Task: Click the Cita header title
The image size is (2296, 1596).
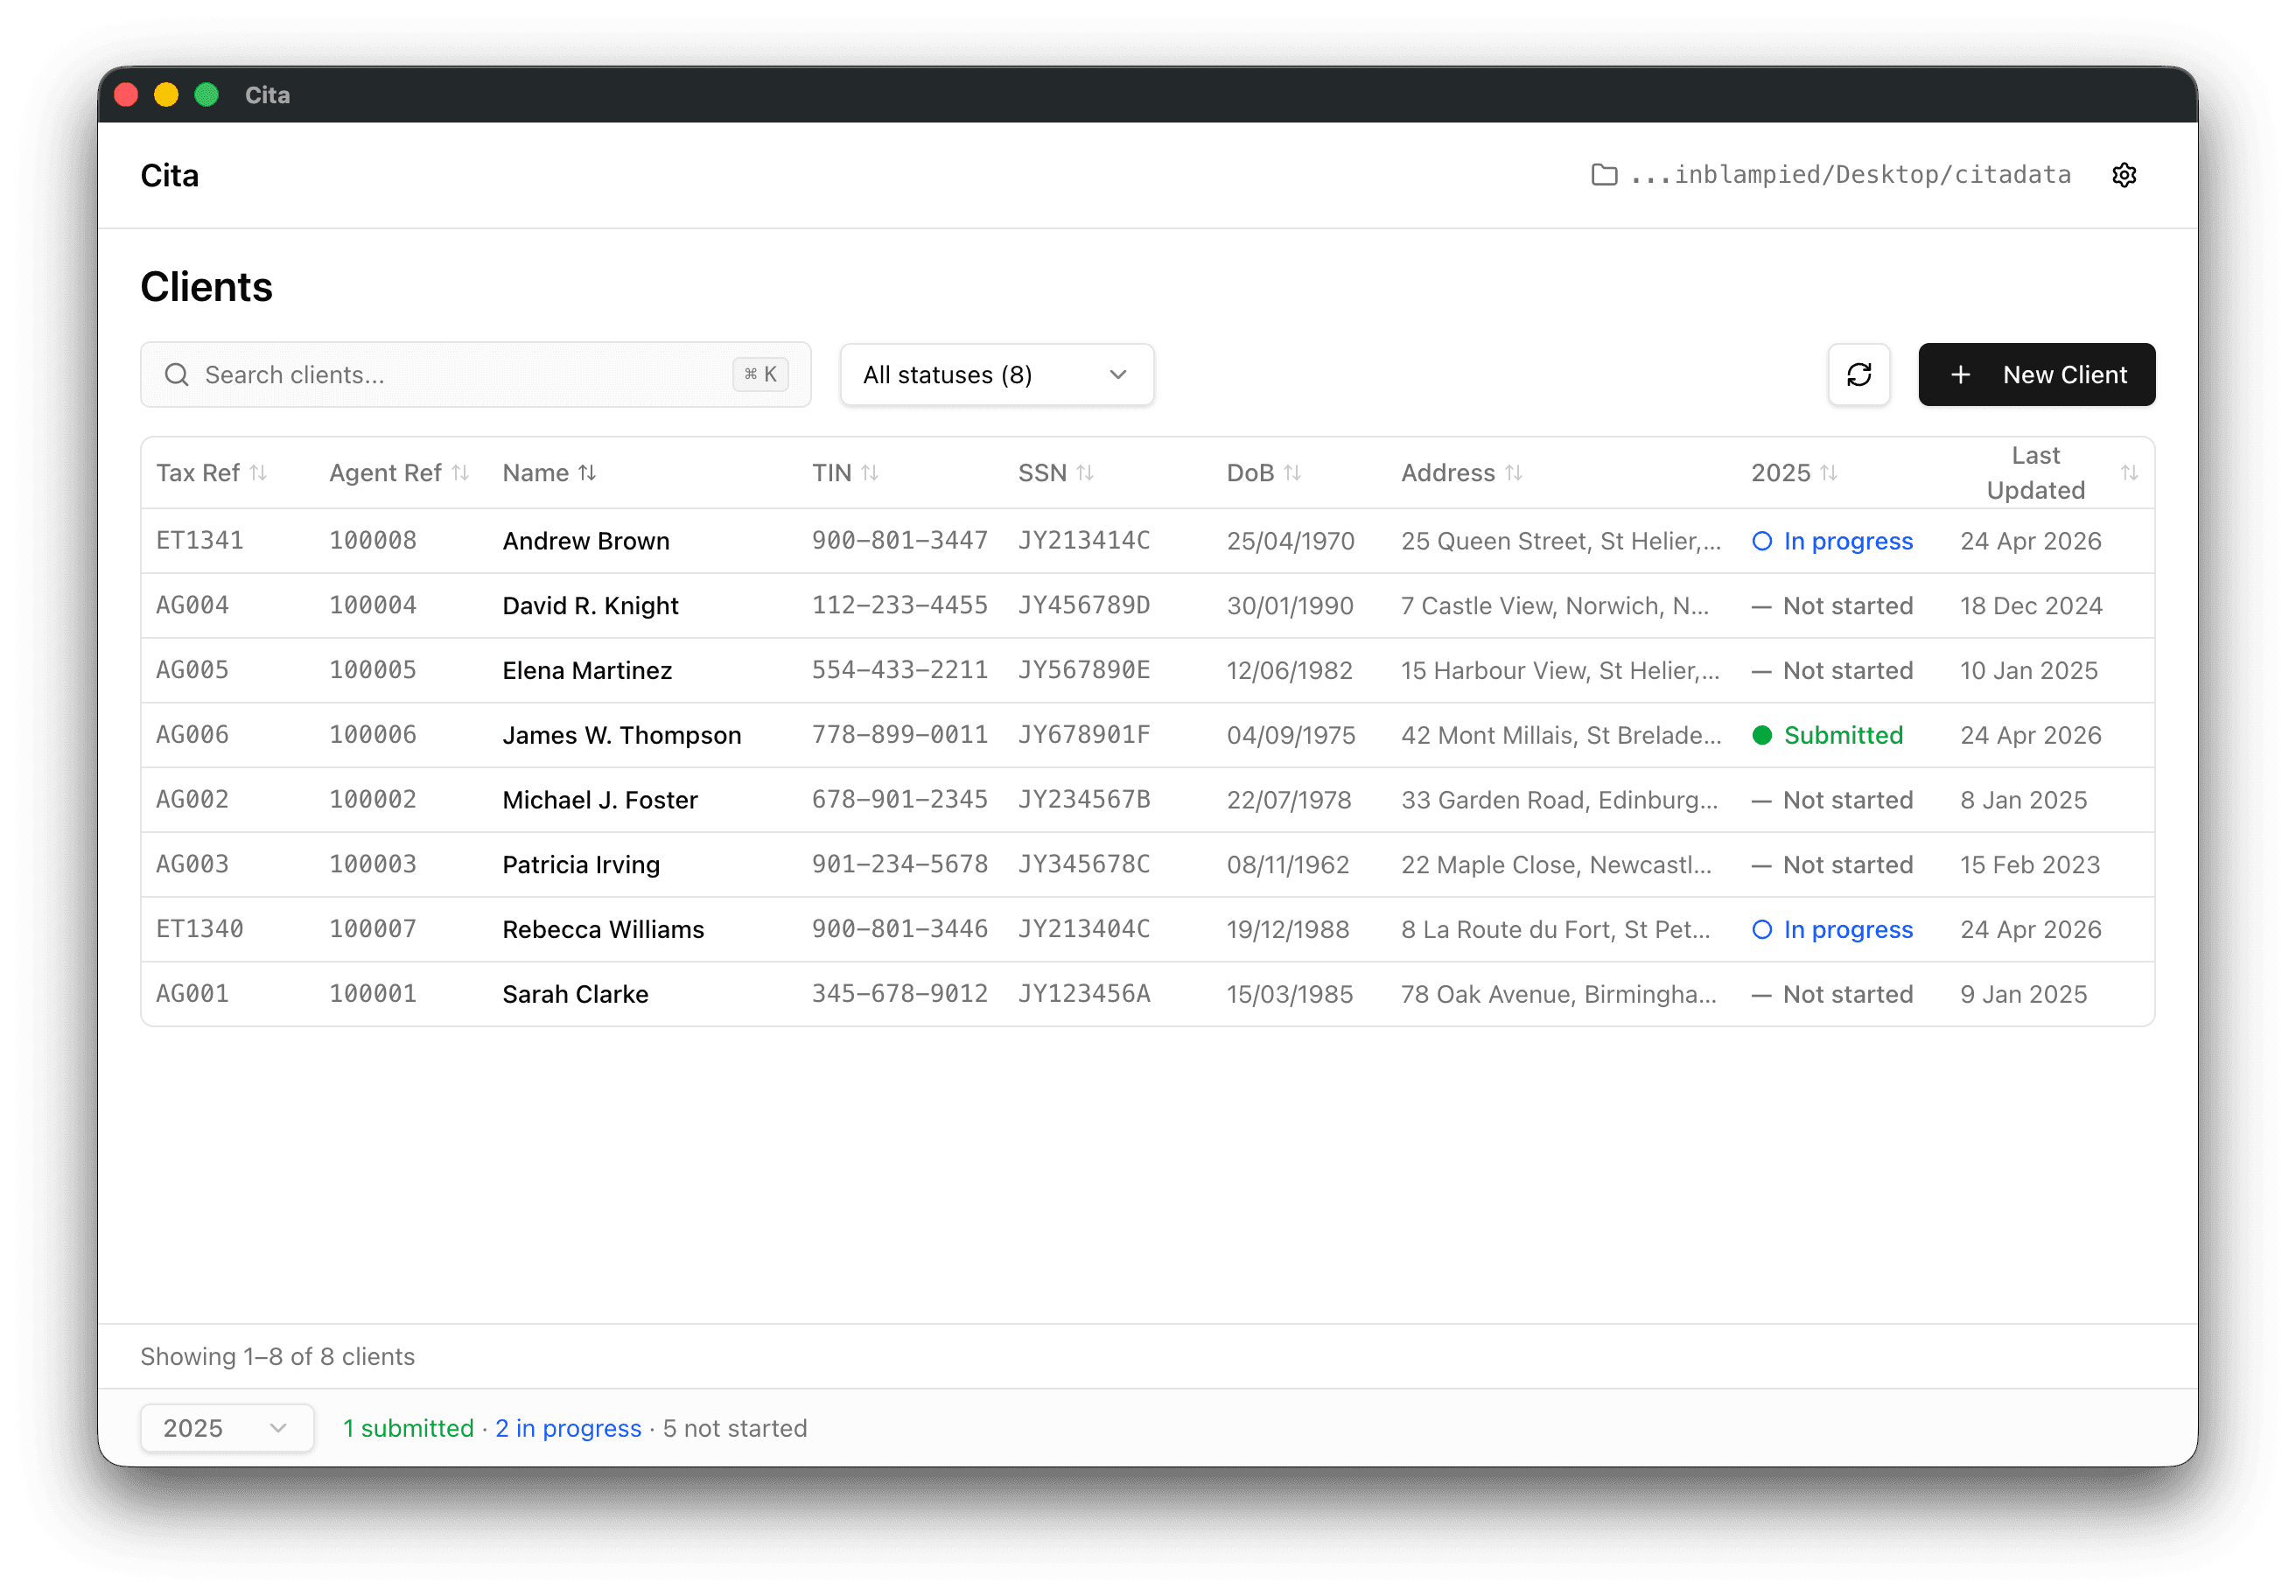Action: pyautogui.click(x=170, y=175)
